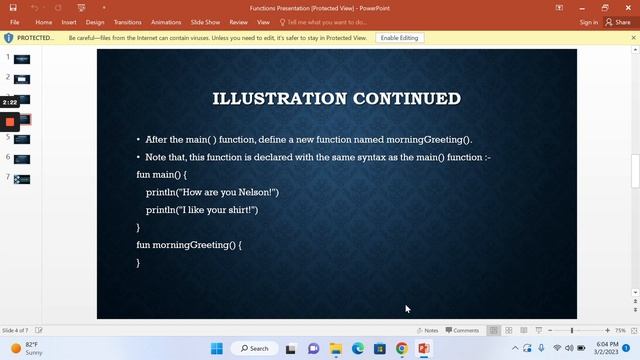This screenshot has height=360, width=640.
Task: Click zoom out minus button
Action: pos(550,330)
